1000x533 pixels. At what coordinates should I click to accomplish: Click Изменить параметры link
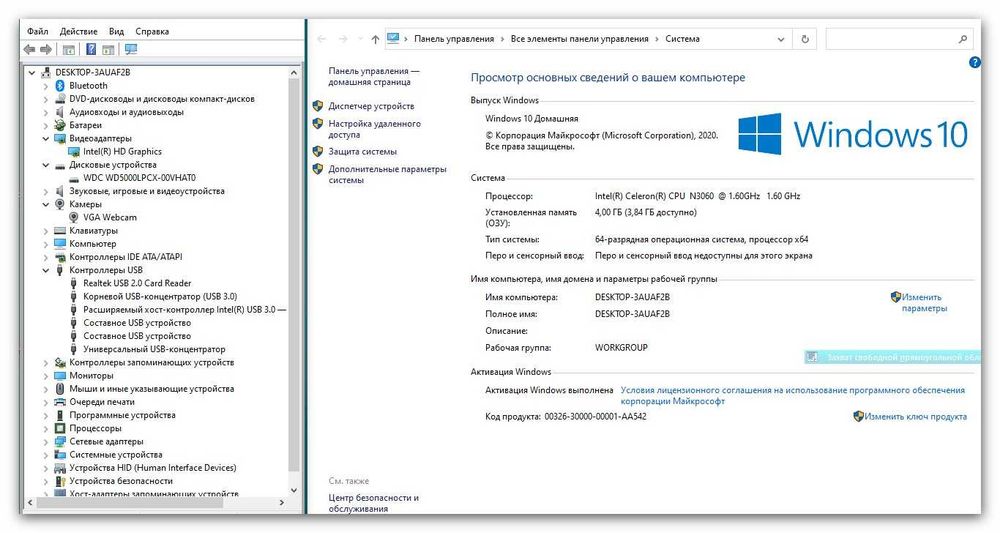(923, 302)
